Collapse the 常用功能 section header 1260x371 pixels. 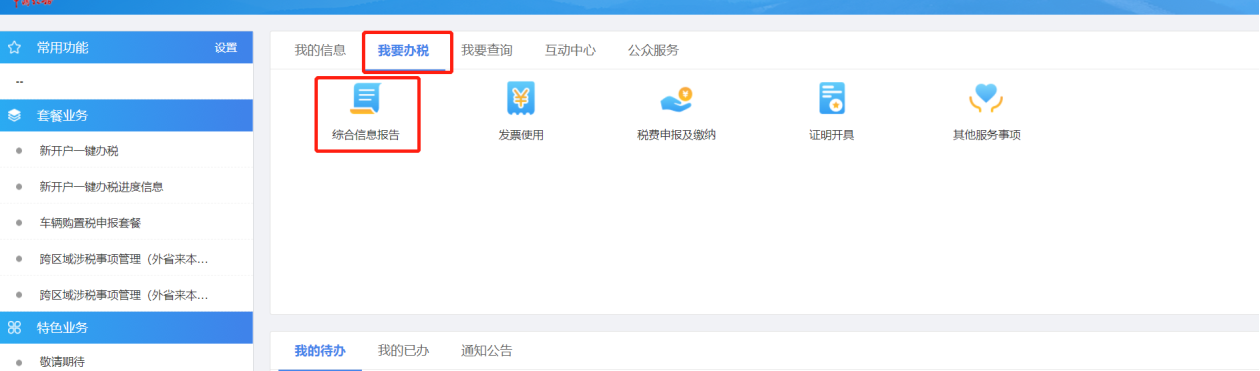point(126,48)
